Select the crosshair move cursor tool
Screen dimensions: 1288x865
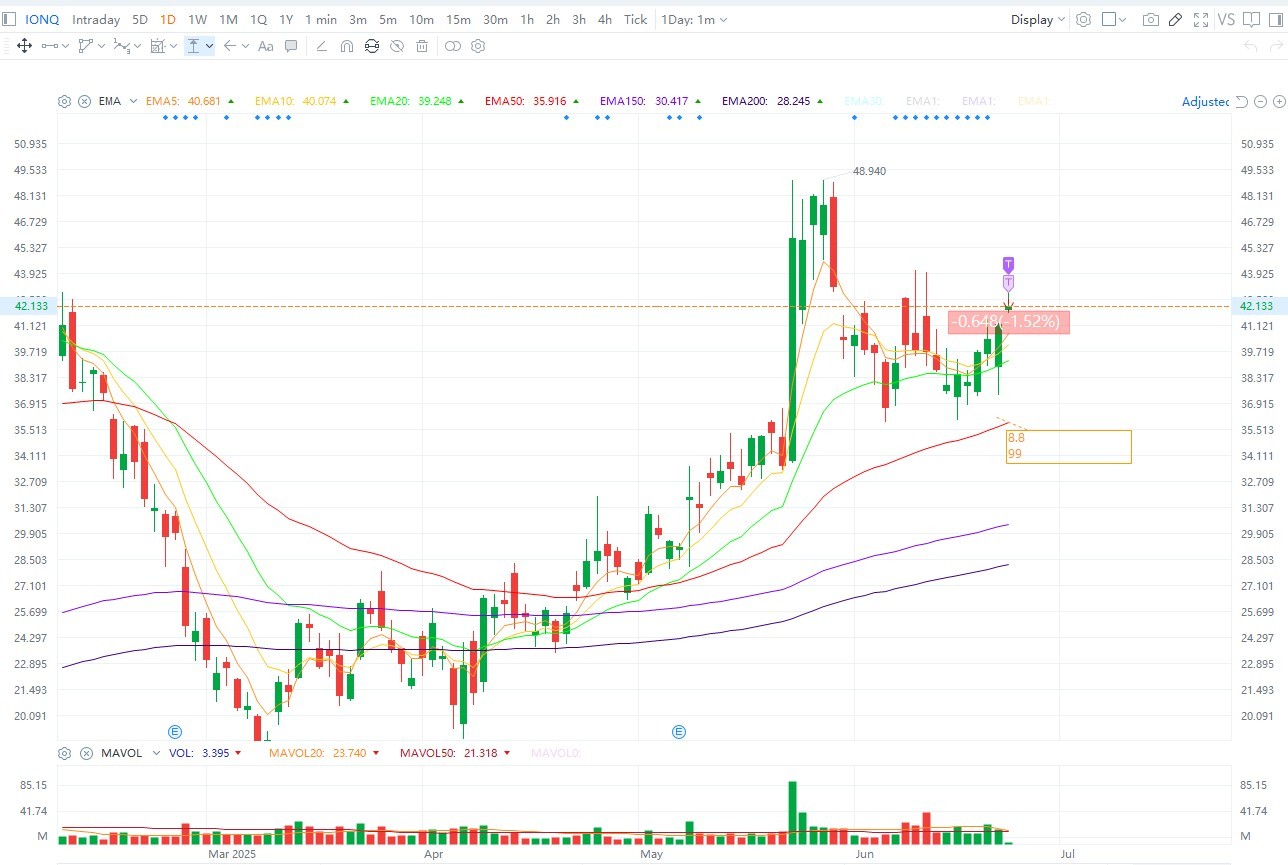pos(24,46)
